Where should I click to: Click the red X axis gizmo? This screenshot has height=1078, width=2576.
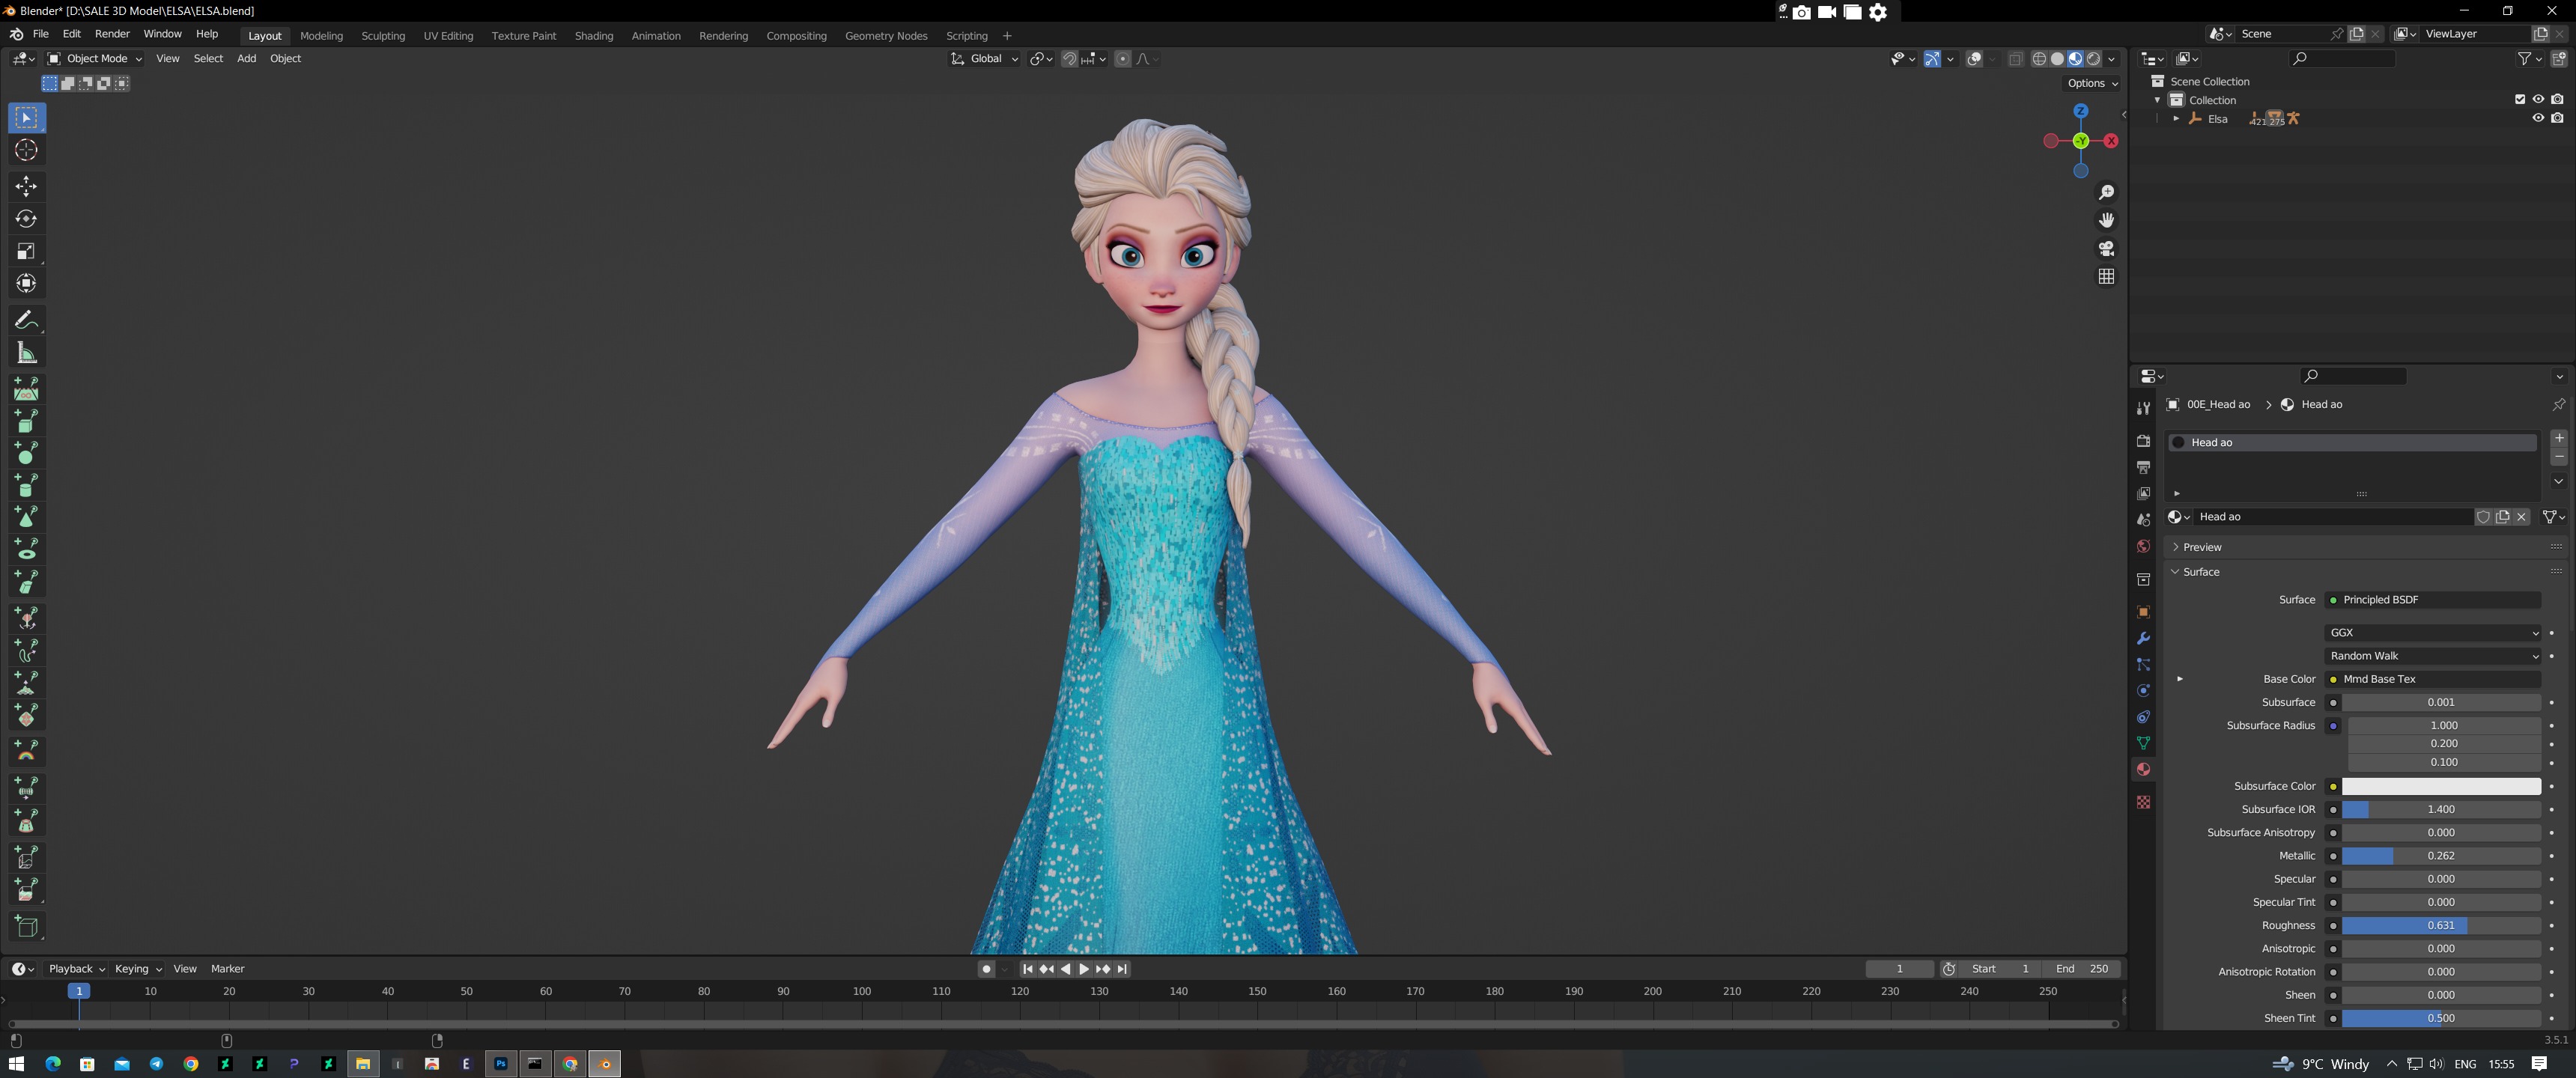pos(2111,141)
